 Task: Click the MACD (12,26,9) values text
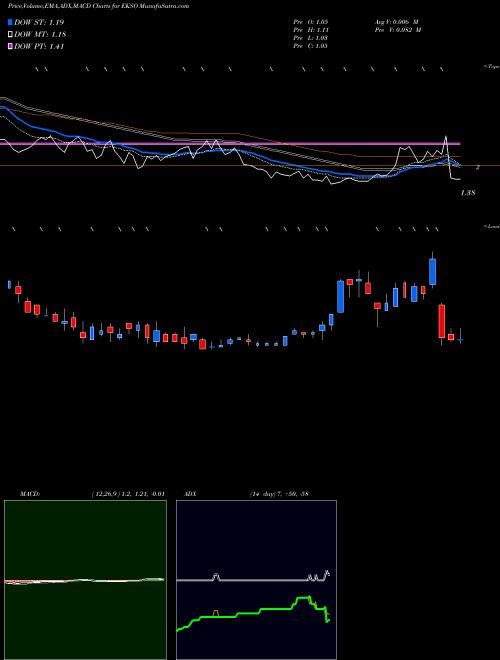128,494
